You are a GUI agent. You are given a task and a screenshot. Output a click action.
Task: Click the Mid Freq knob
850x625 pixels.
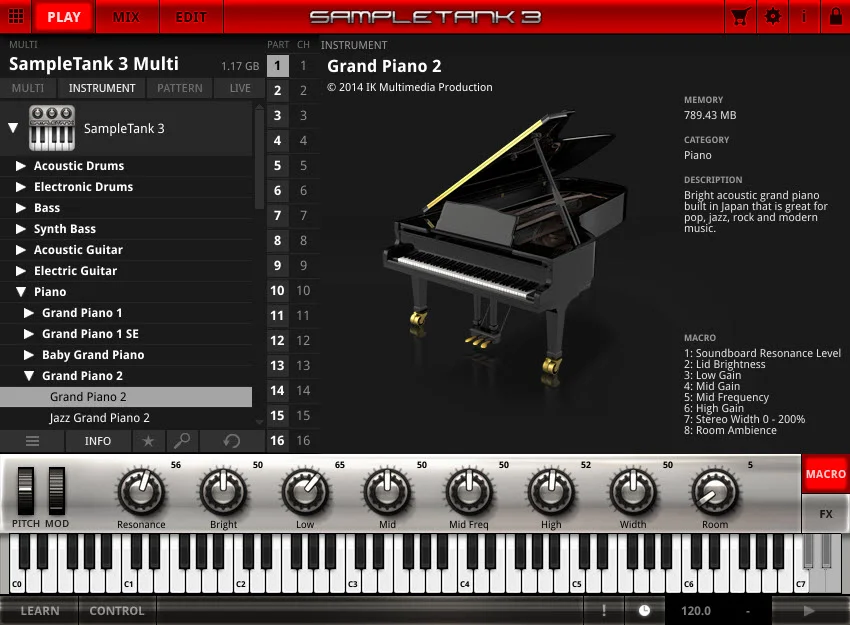[x=469, y=492]
